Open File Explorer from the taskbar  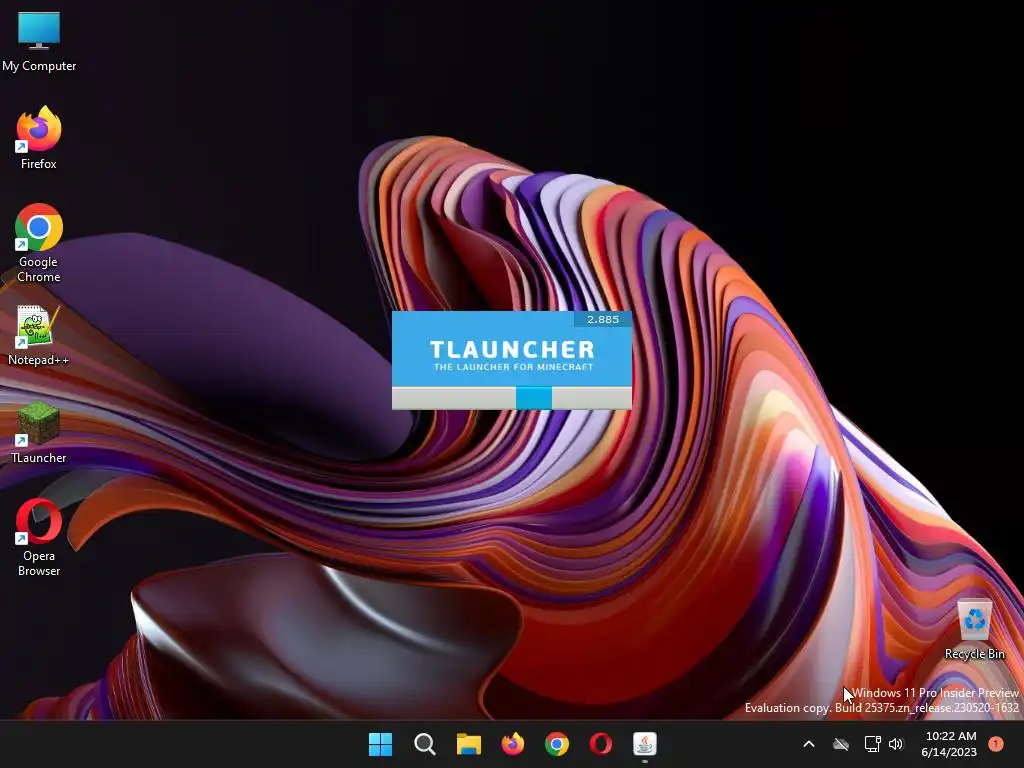[x=468, y=744]
